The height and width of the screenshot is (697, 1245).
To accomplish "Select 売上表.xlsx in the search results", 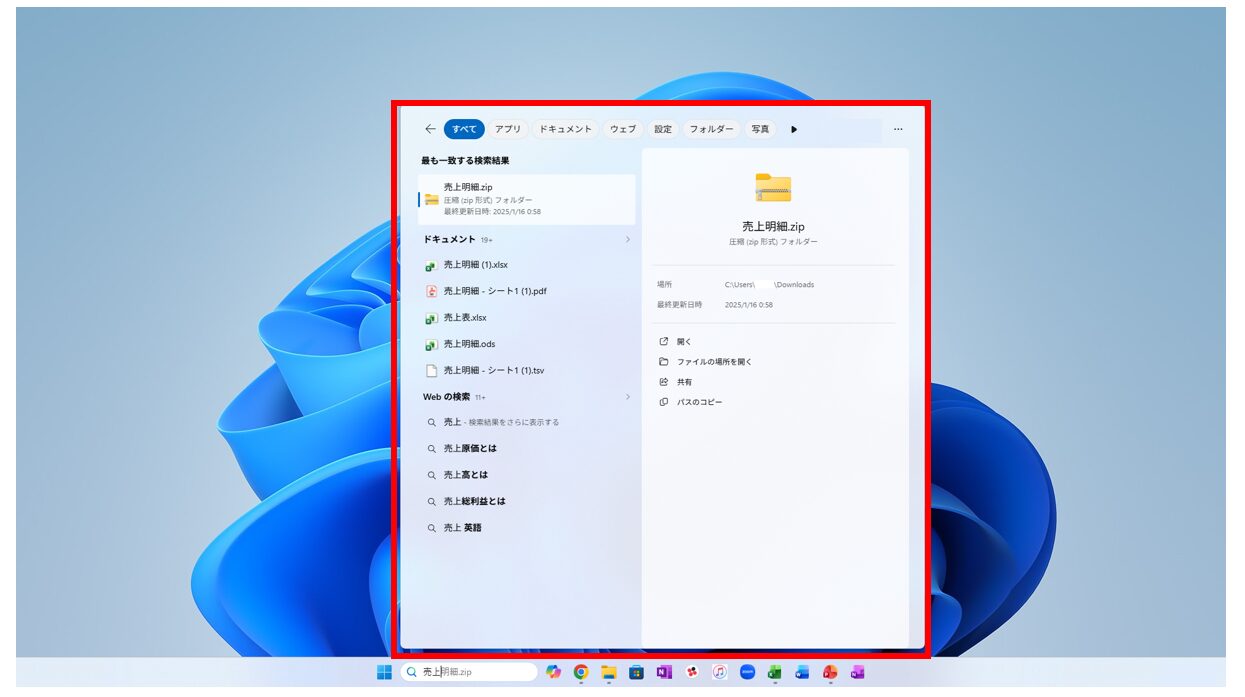I will (x=470, y=316).
